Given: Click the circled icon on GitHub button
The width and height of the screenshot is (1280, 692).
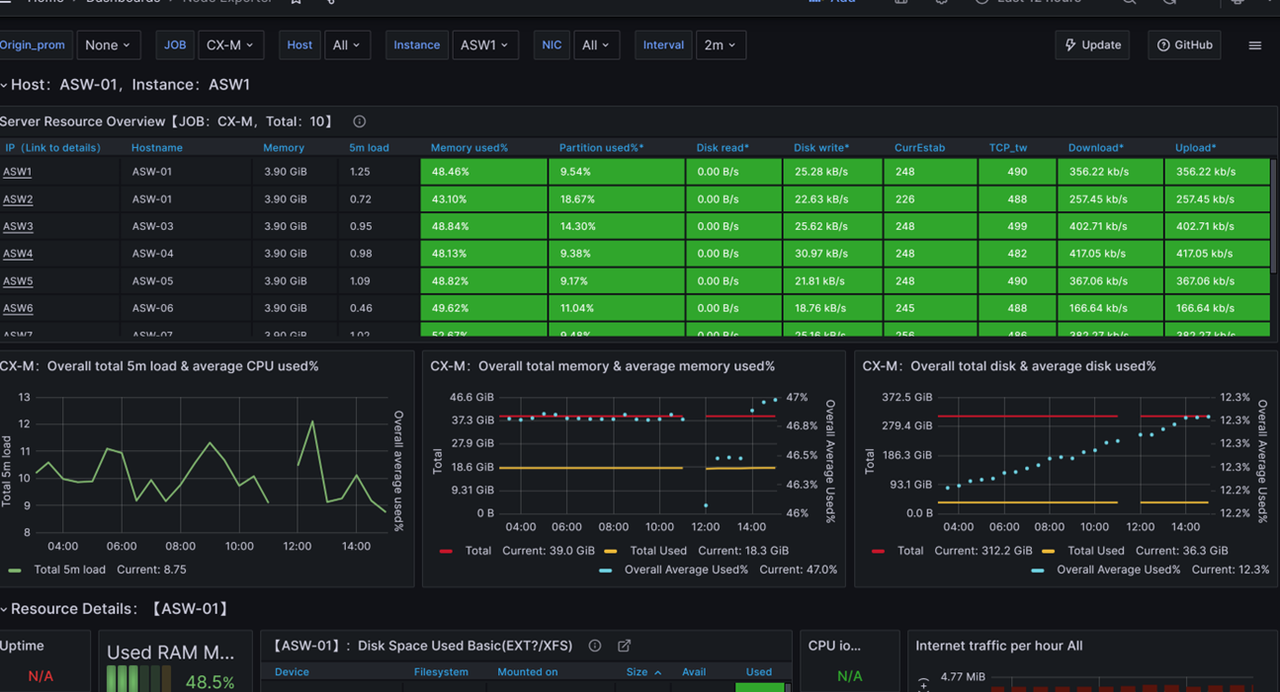Looking at the screenshot, I should pyautogui.click(x=1163, y=45).
